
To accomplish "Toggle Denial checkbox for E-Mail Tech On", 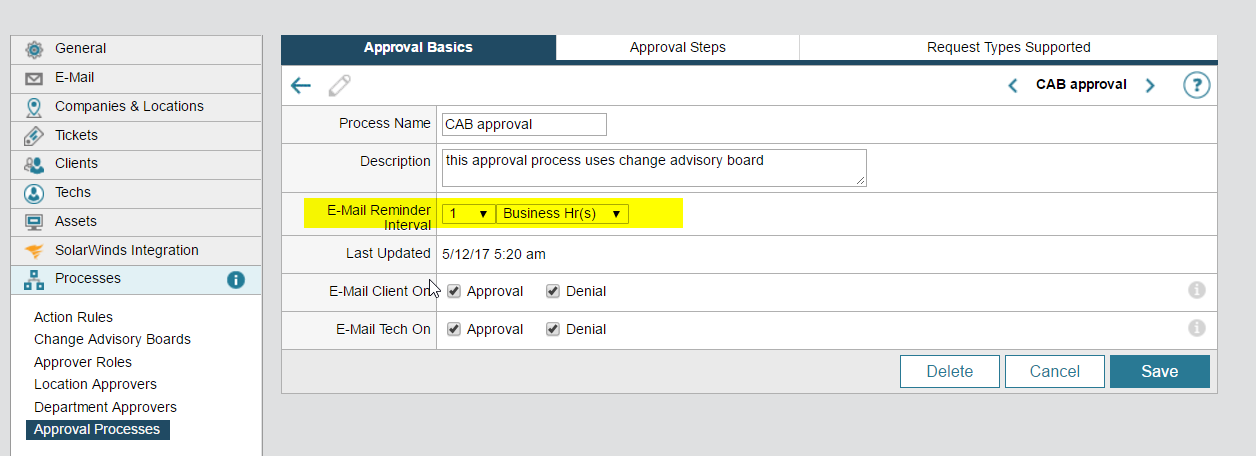I will 553,329.
